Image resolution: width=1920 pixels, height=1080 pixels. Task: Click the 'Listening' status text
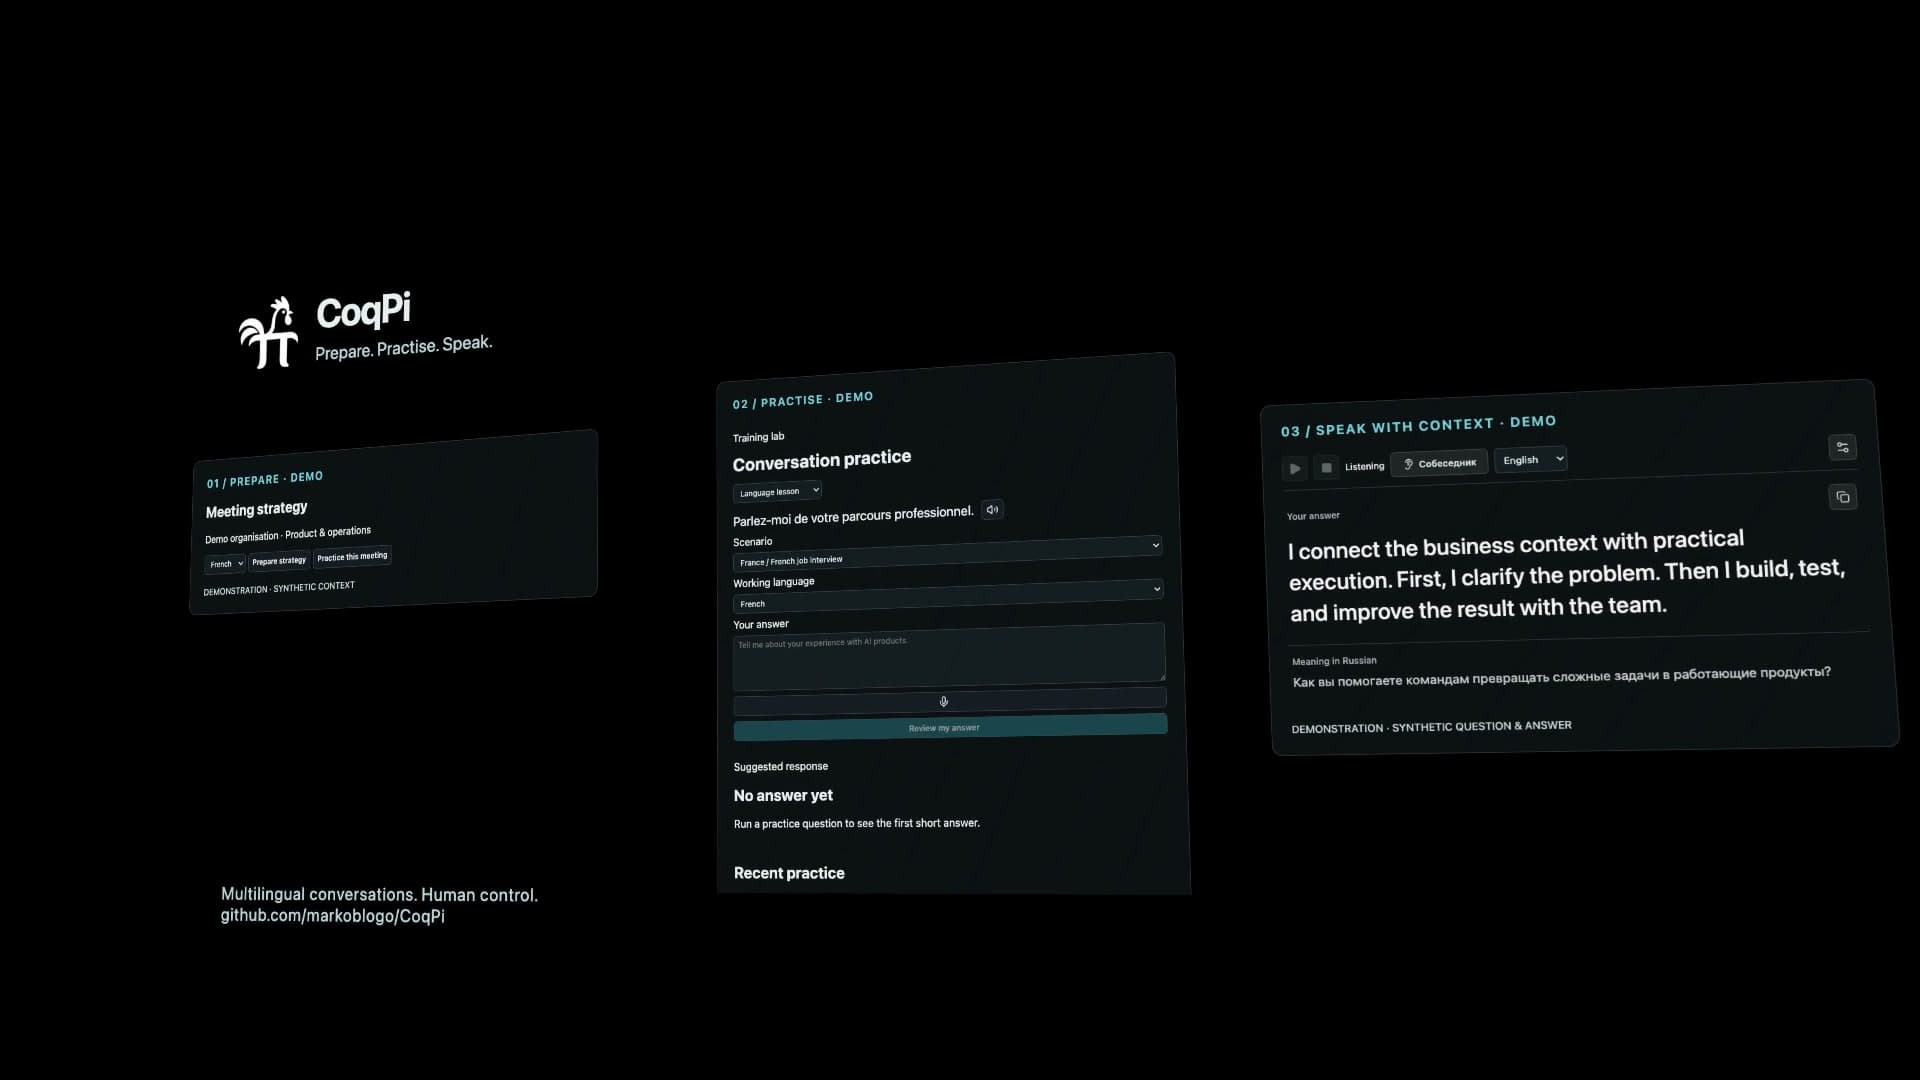tap(1364, 466)
